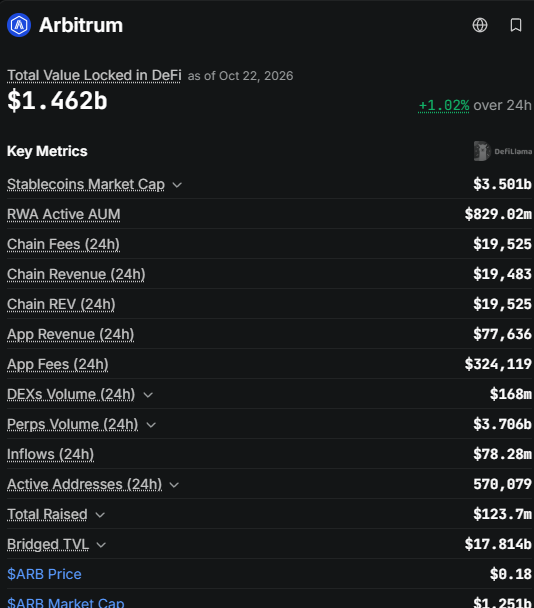Click the Inflows (24h) label
Screen dimensions: 534x608
(50, 454)
